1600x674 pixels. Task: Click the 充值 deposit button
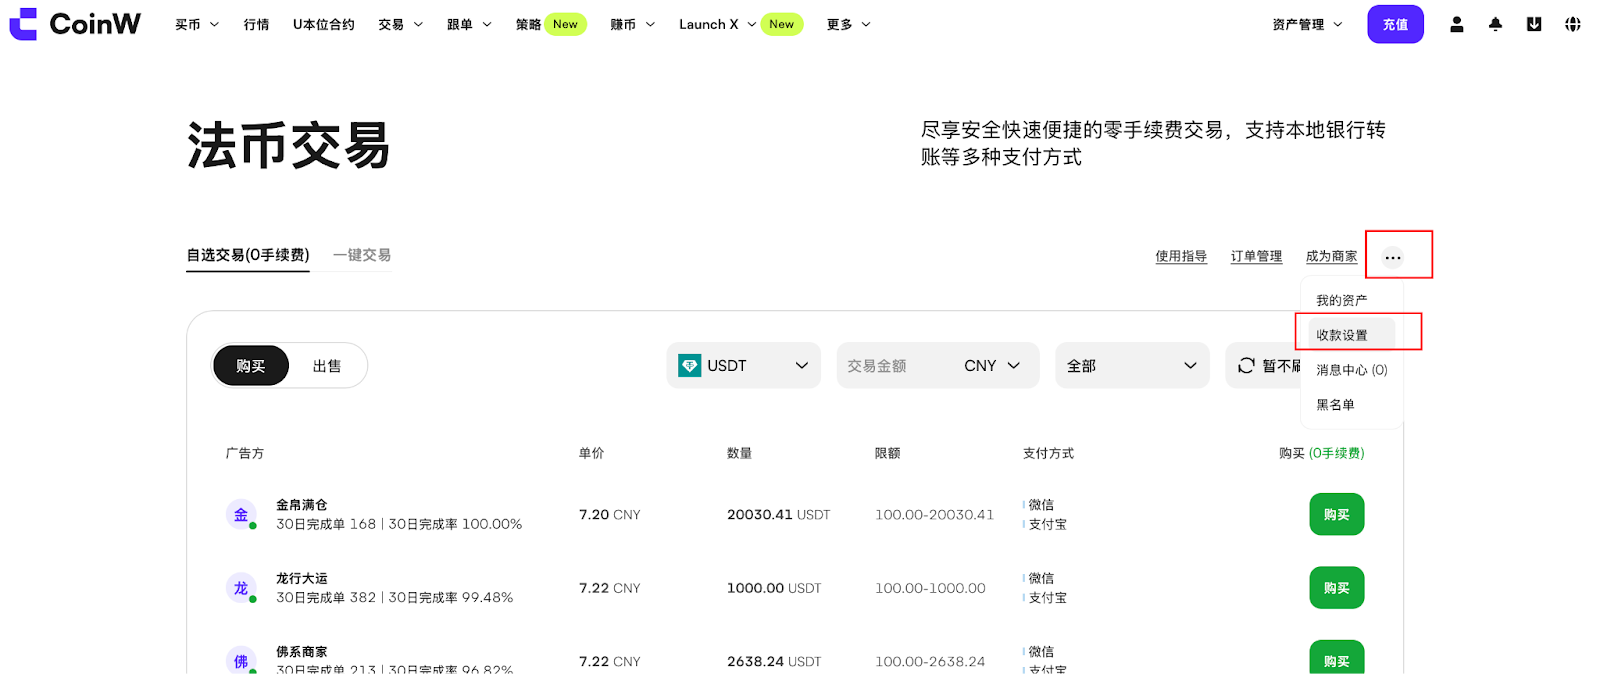(1395, 24)
